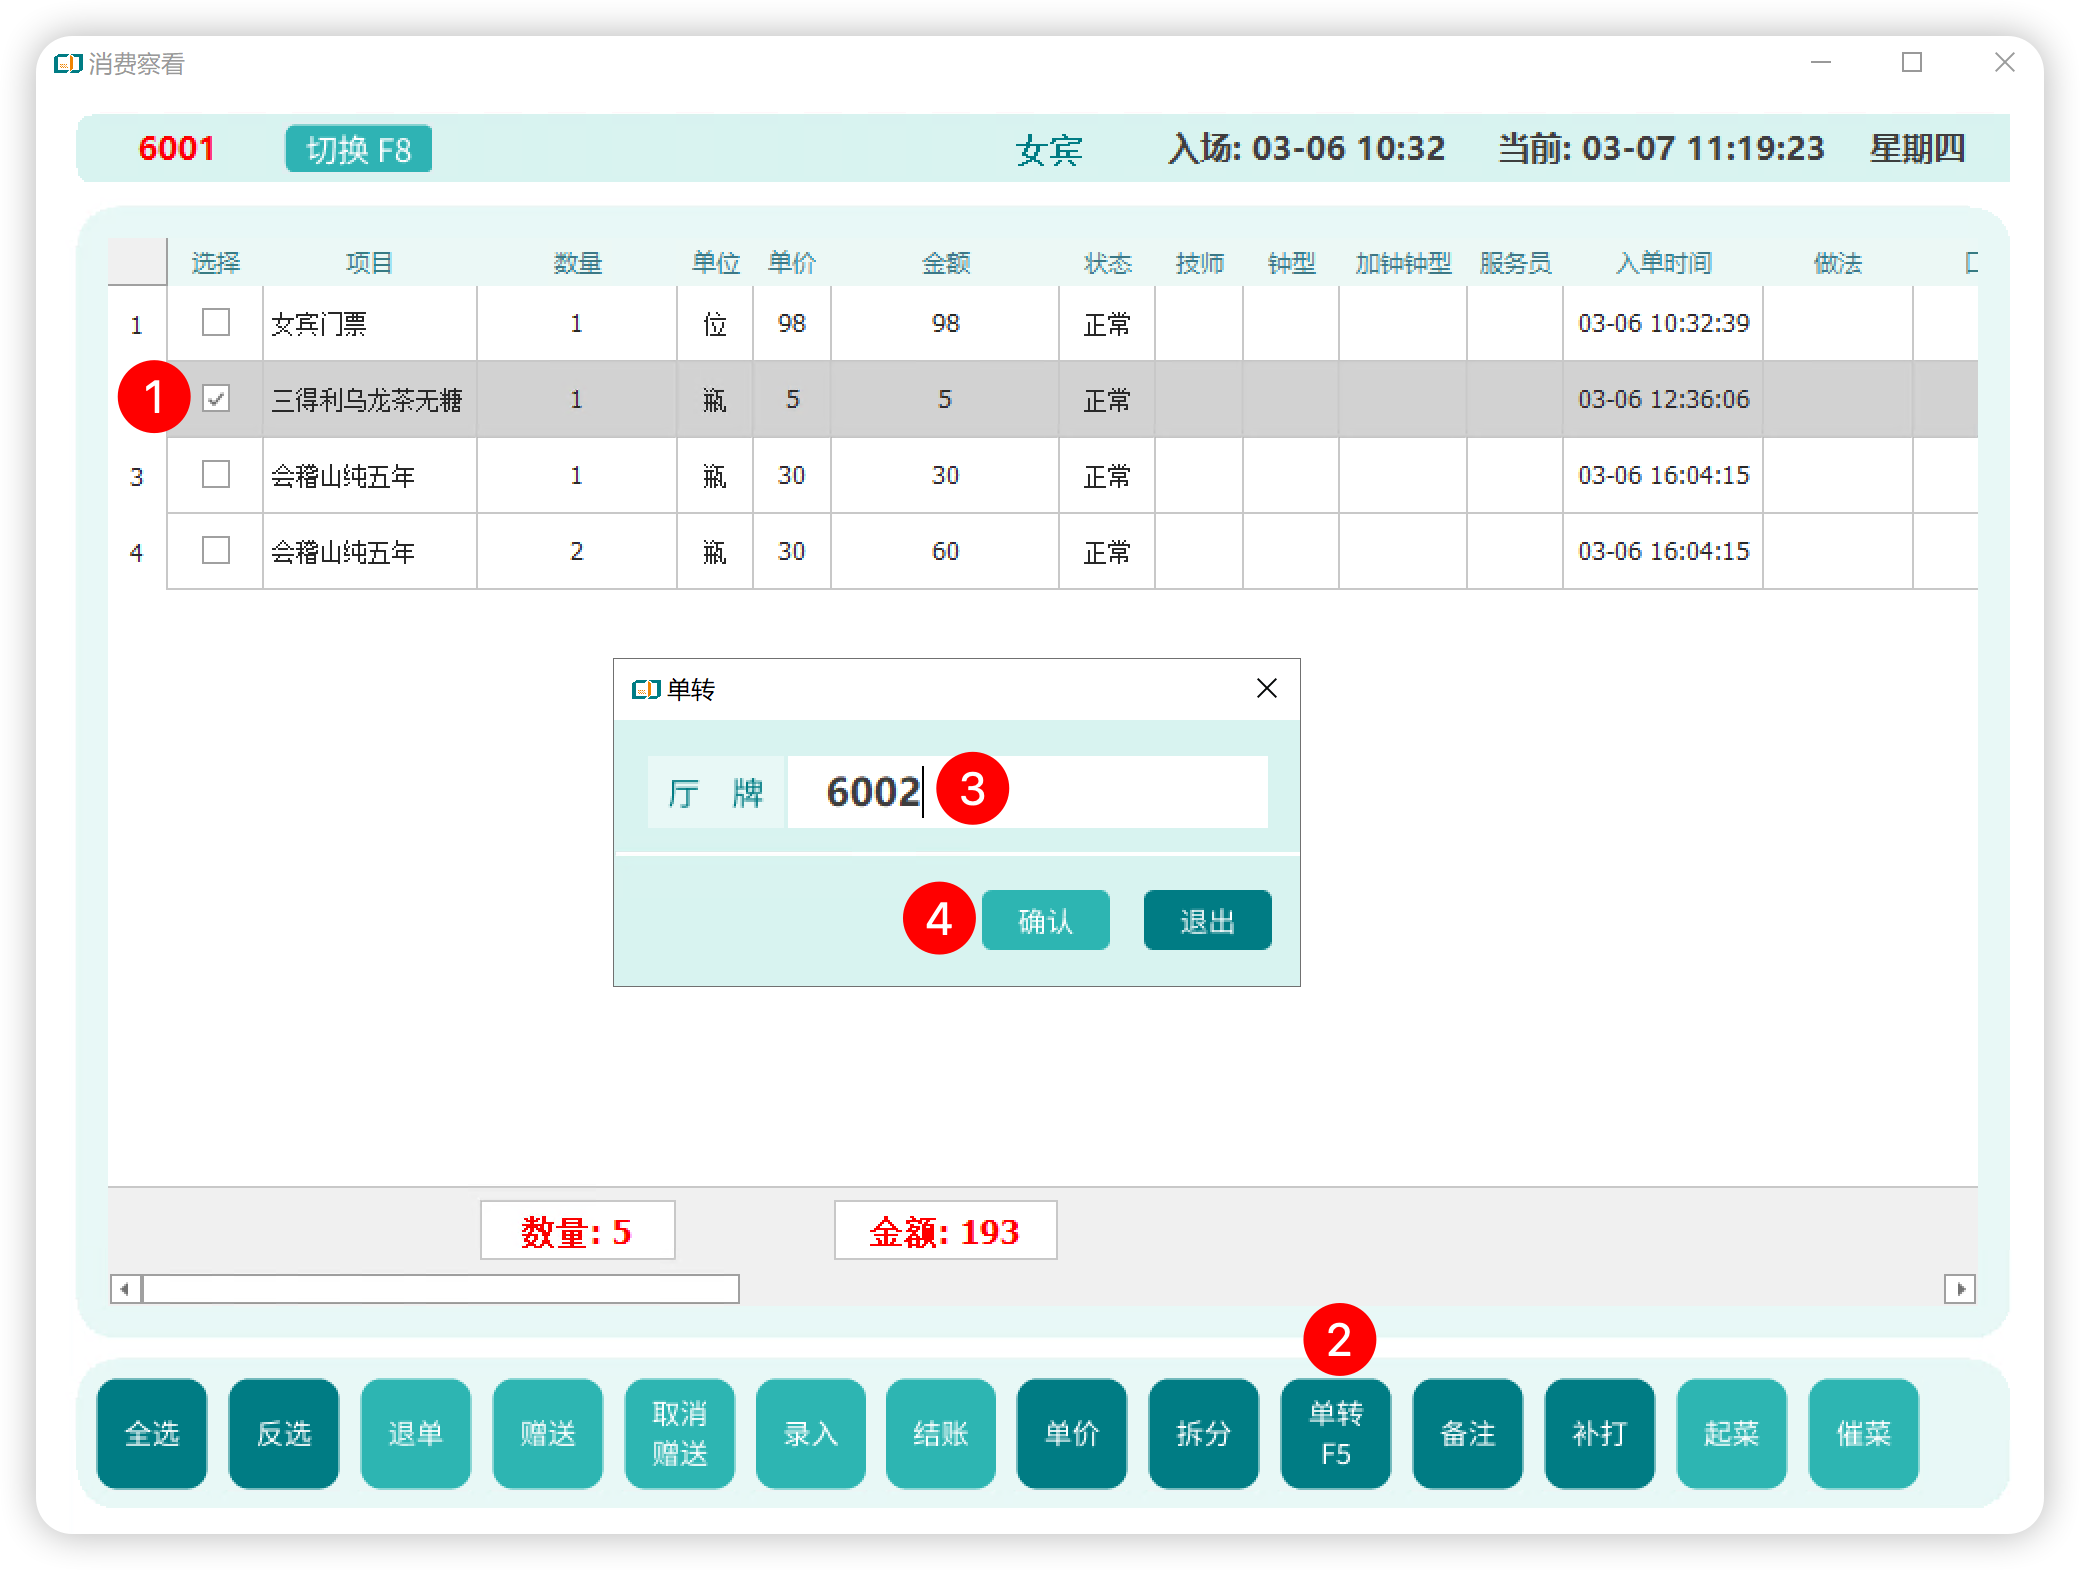The height and width of the screenshot is (1570, 2080).
Task: Click the 起菜 button
Action: [1732, 1433]
